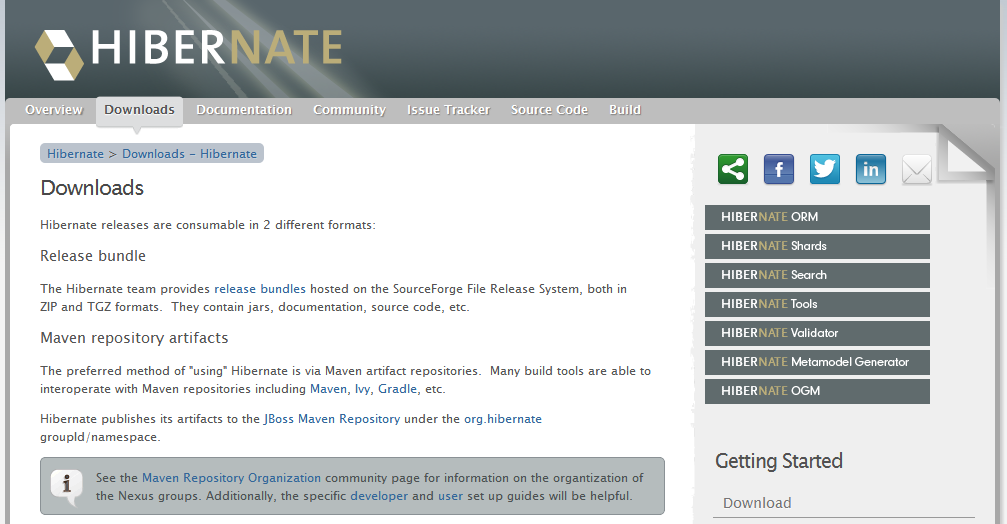Open Hibernate Metamodel Generator project
Image resolution: width=1007 pixels, height=524 pixels.
click(x=817, y=362)
